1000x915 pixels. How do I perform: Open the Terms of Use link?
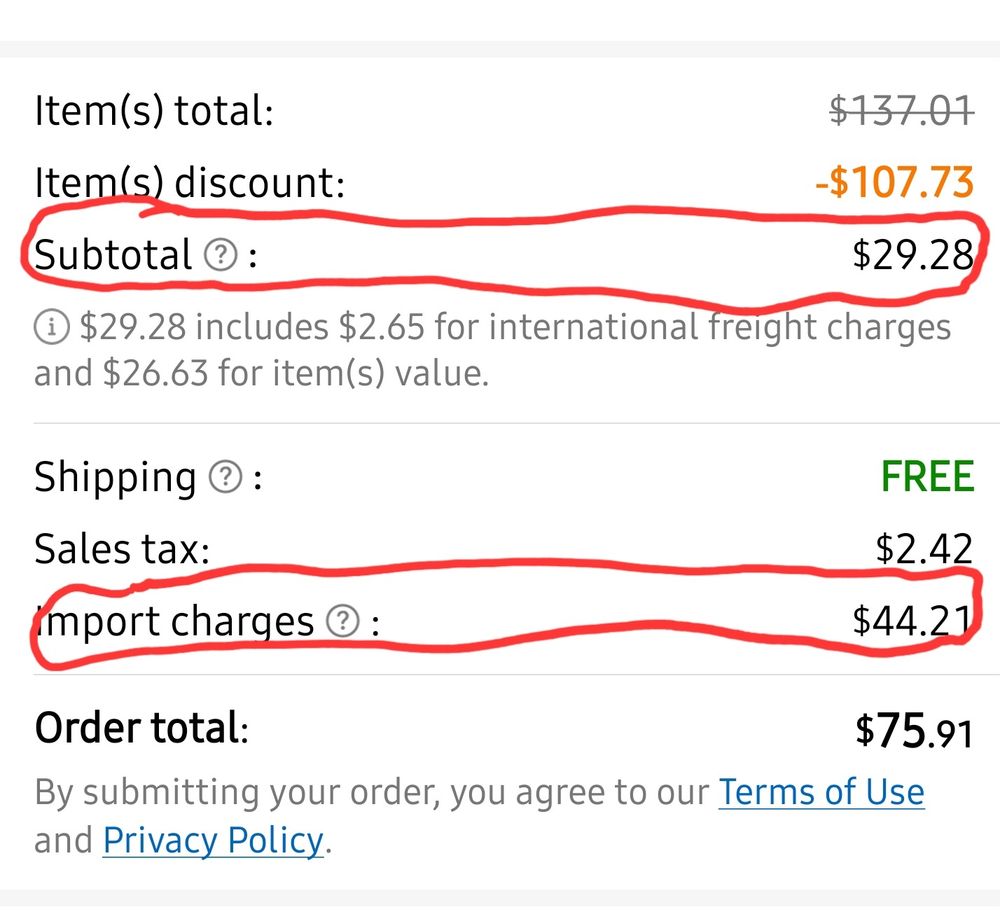[821, 792]
